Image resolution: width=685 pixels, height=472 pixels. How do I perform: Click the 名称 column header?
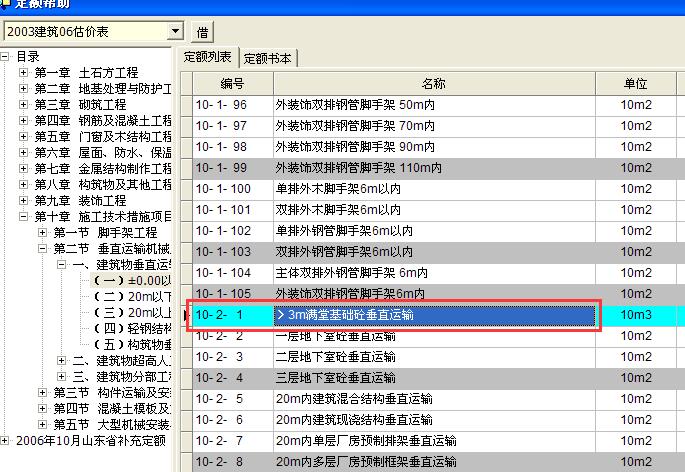coord(434,83)
